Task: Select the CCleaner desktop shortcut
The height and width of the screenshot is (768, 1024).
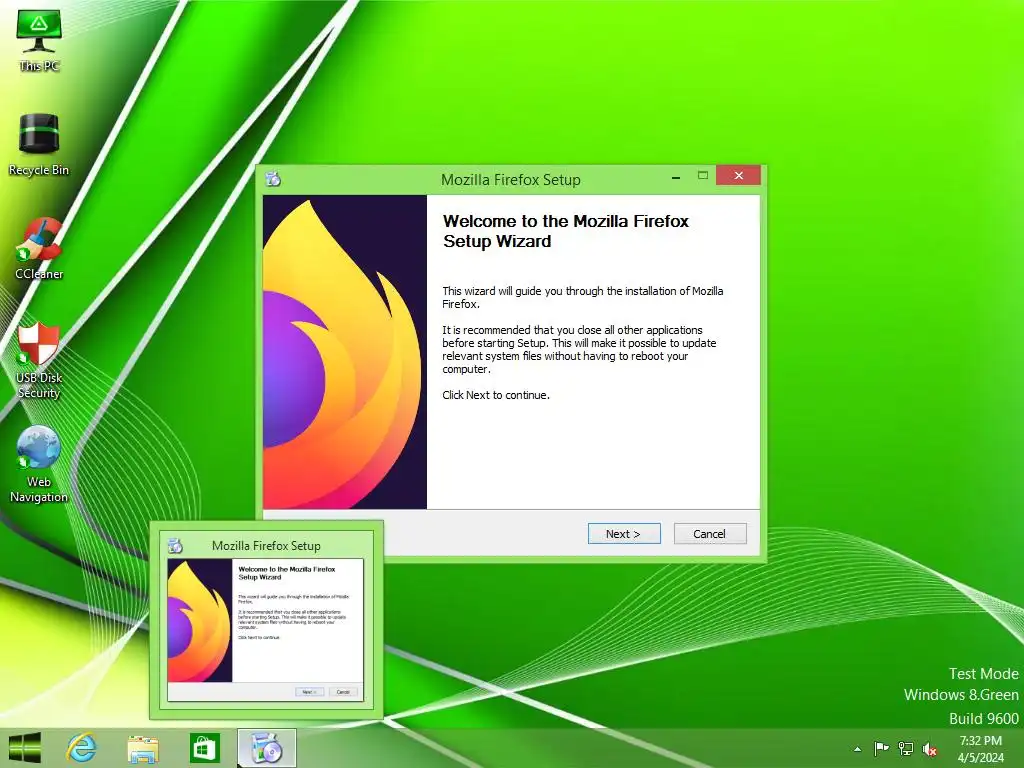Action: point(39,249)
